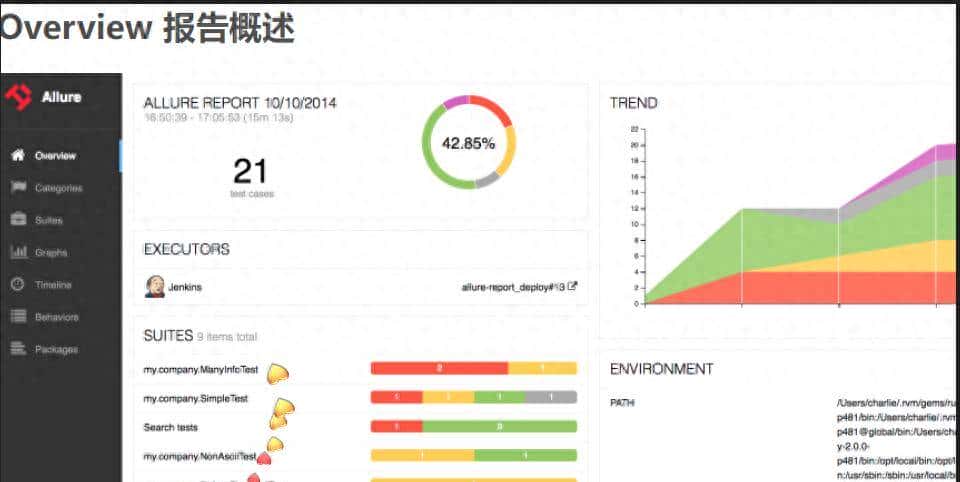Open allure-report_deploy#13 build link
The width and height of the screenshot is (960, 482).
[x=513, y=286]
